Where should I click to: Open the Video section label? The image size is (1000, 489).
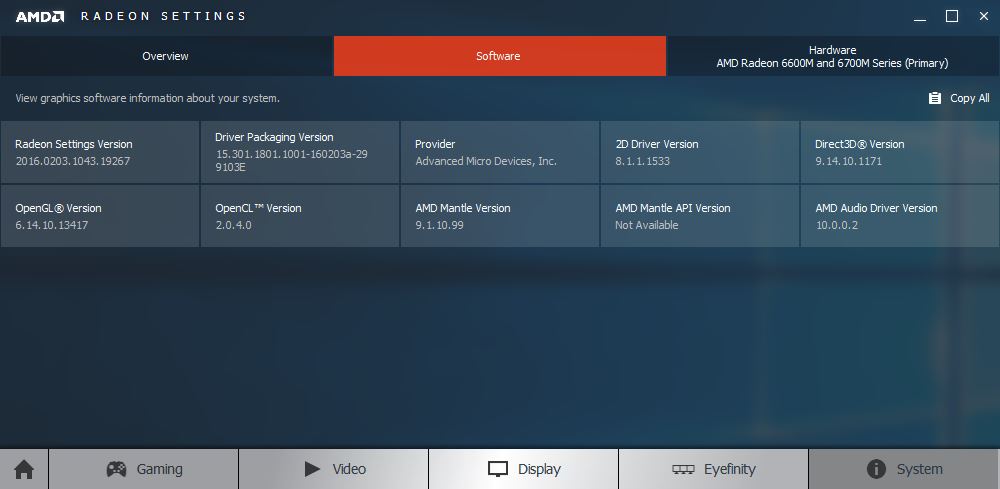349,469
